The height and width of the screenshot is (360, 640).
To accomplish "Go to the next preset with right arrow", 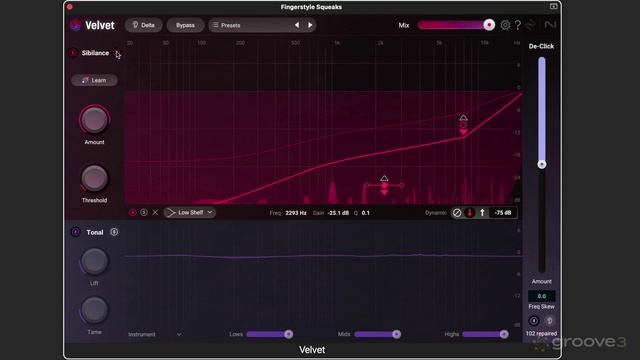I will click(310, 25).
